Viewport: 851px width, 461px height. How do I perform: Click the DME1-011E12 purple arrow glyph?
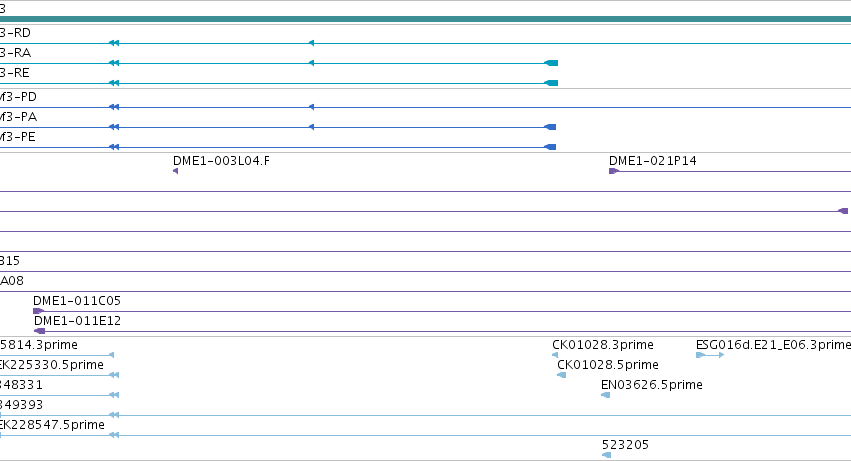click(39, 331)
